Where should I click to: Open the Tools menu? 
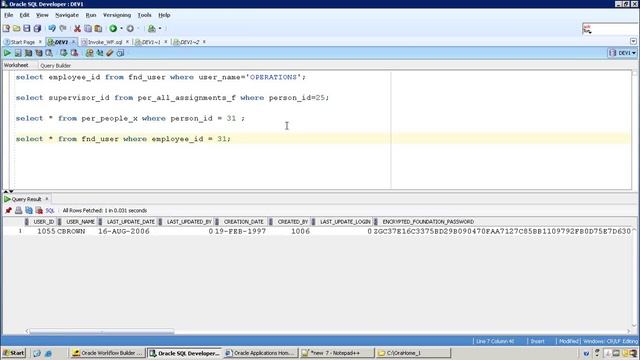point(144,15)
